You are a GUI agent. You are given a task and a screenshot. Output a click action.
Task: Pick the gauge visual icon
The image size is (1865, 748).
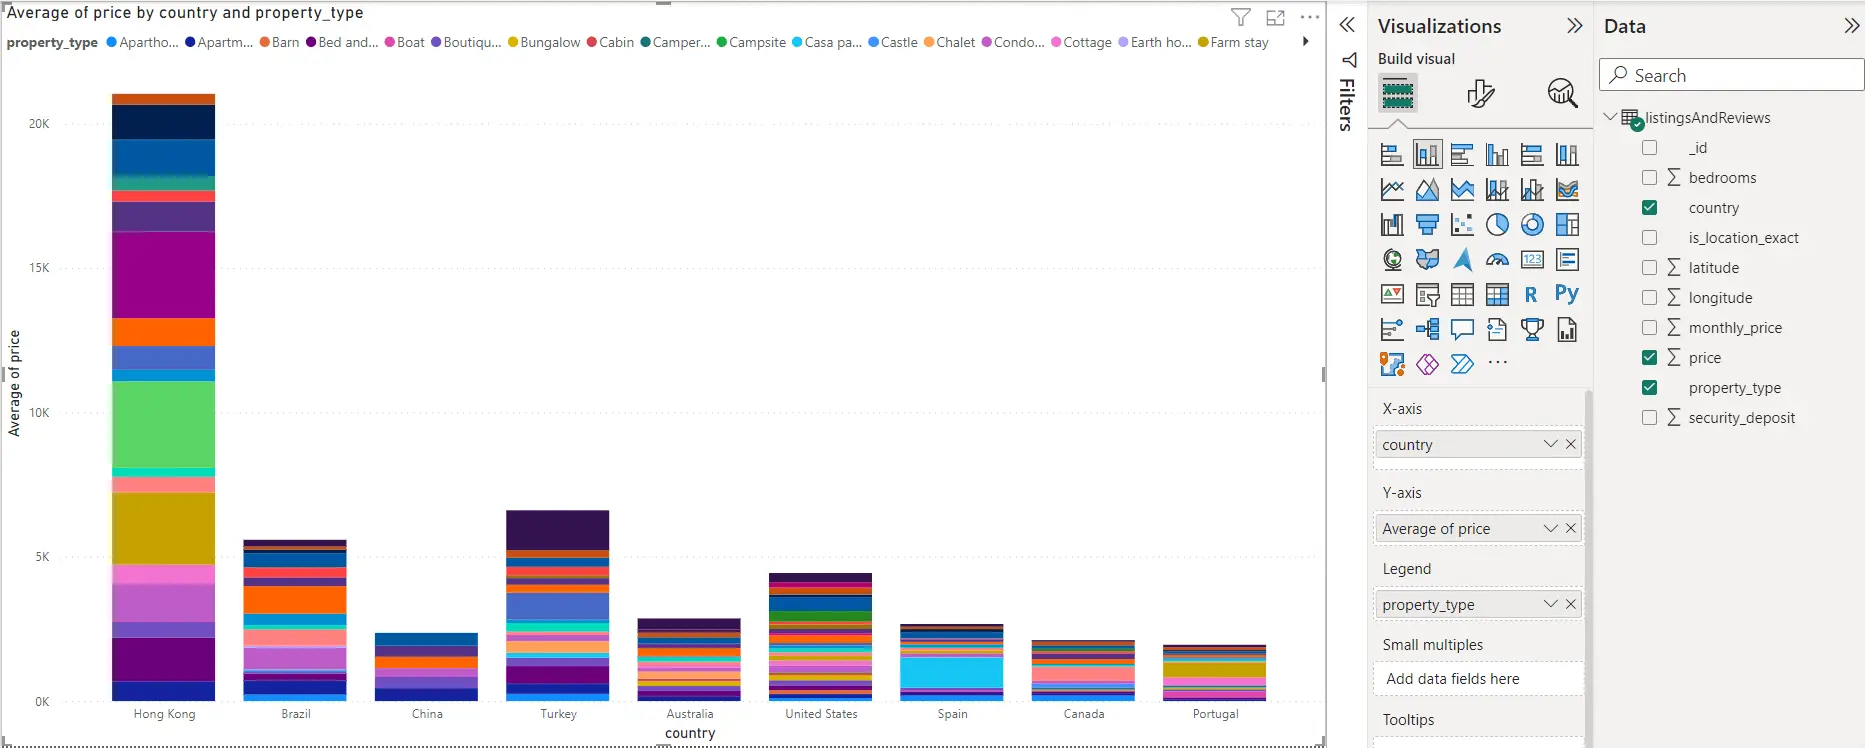point(1497,260)
